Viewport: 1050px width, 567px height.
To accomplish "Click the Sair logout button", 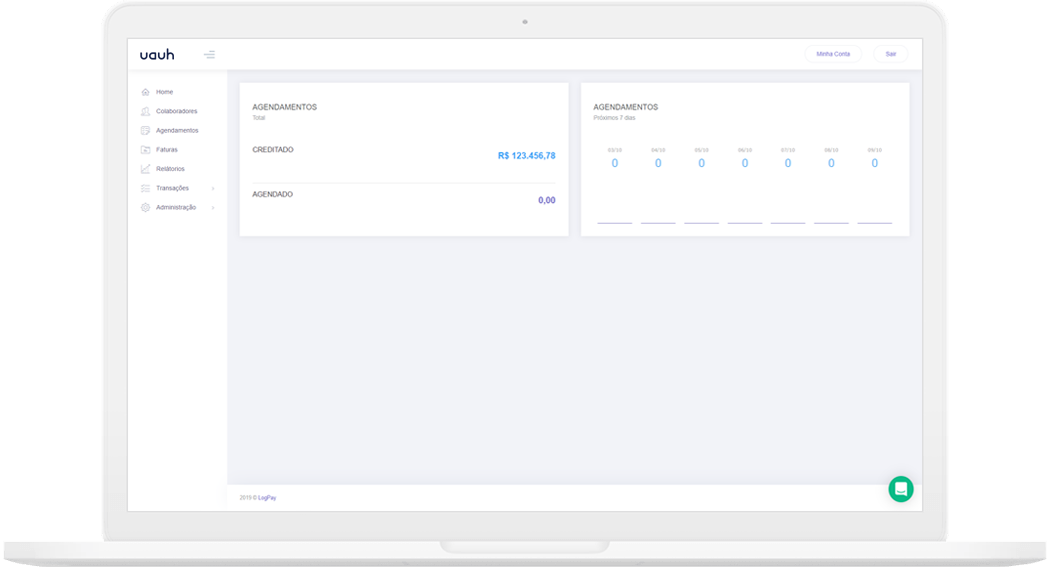I will coord(890,54).
